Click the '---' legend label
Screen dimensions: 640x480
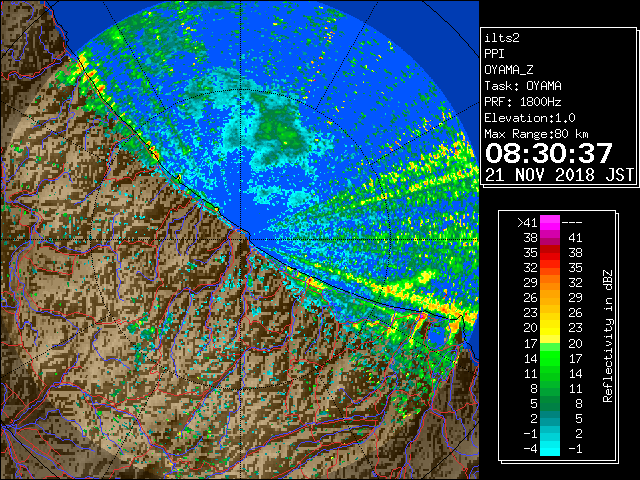click(x=572, y=223)
